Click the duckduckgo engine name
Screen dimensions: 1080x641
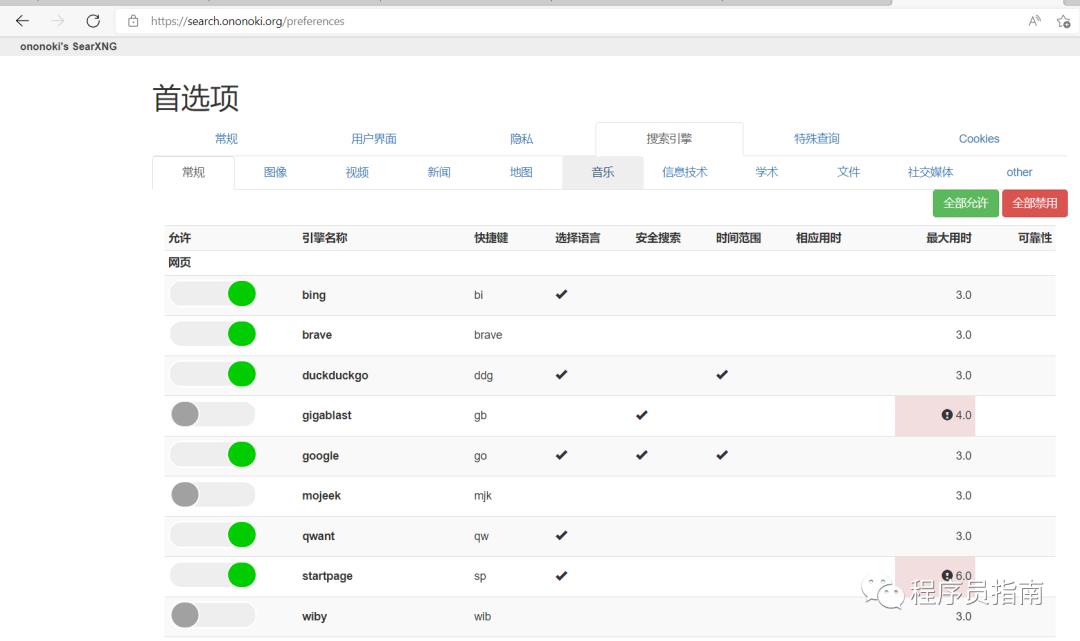(335, 375)
